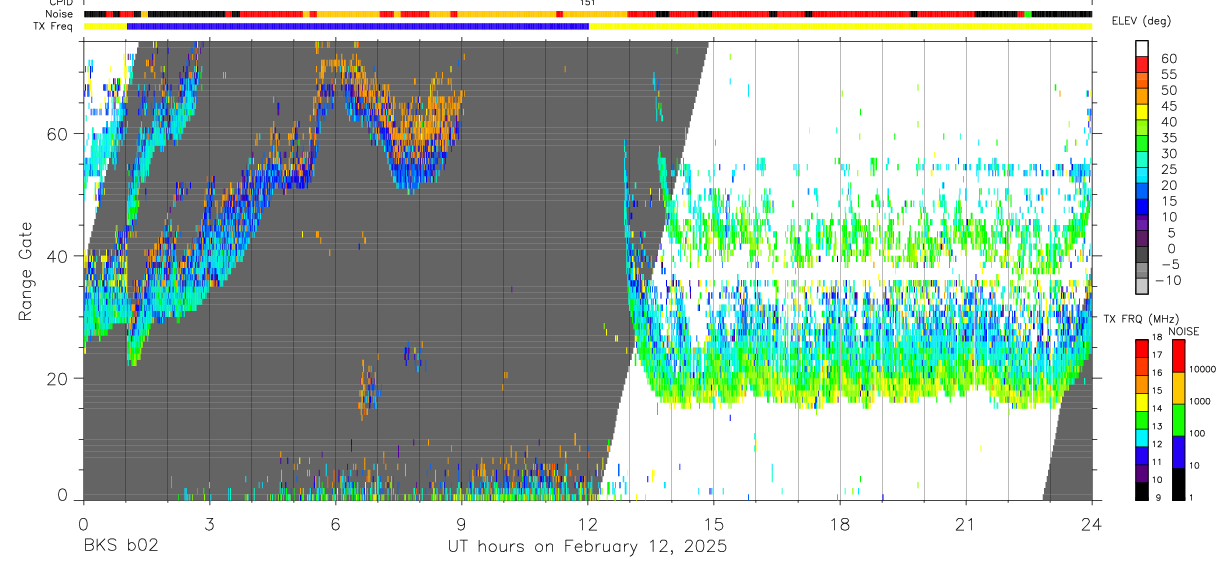Click the 9 tick label on the UT hours axis
The height and width of the screenshot is (567, 1228).
point(461,524)
